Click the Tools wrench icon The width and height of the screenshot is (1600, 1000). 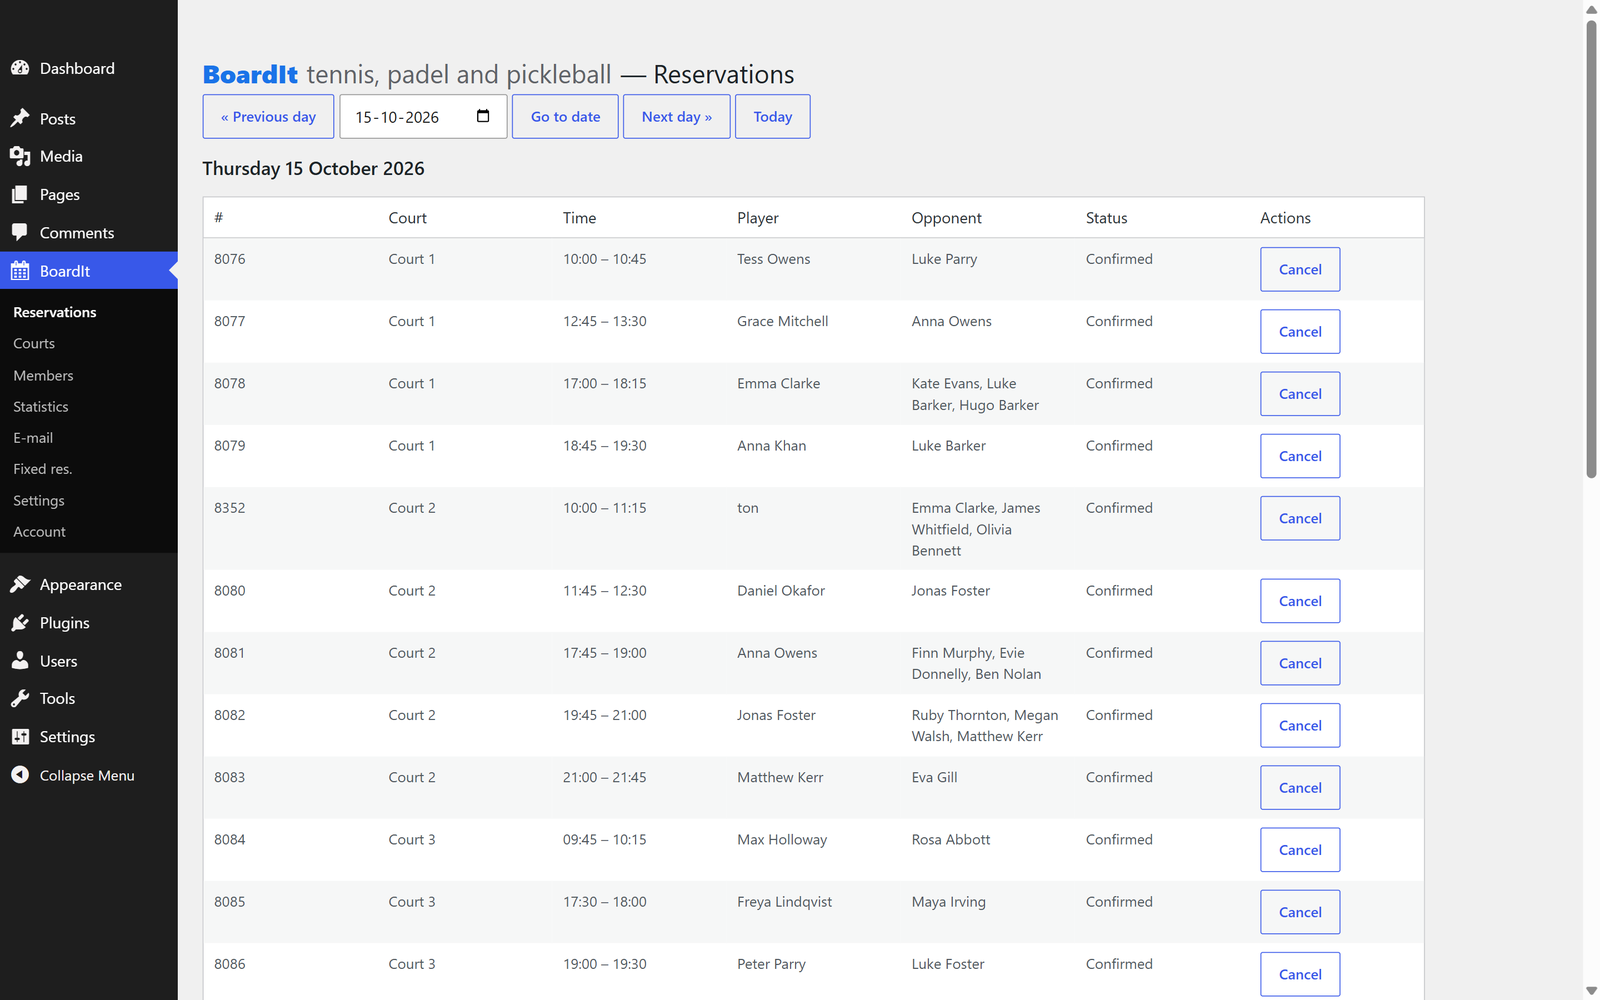coord(20,698)
